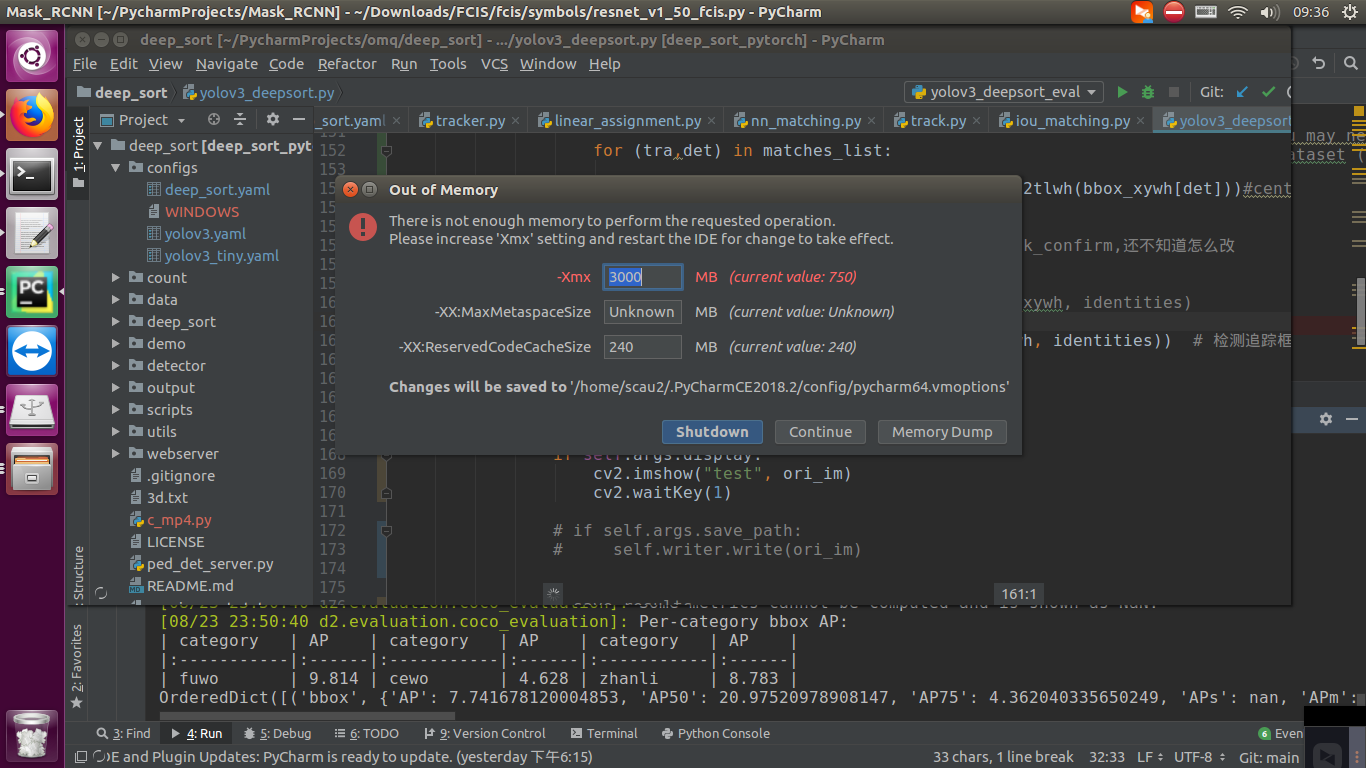
Task: Open the Refactor menu
Action: [x=347, y=63]
